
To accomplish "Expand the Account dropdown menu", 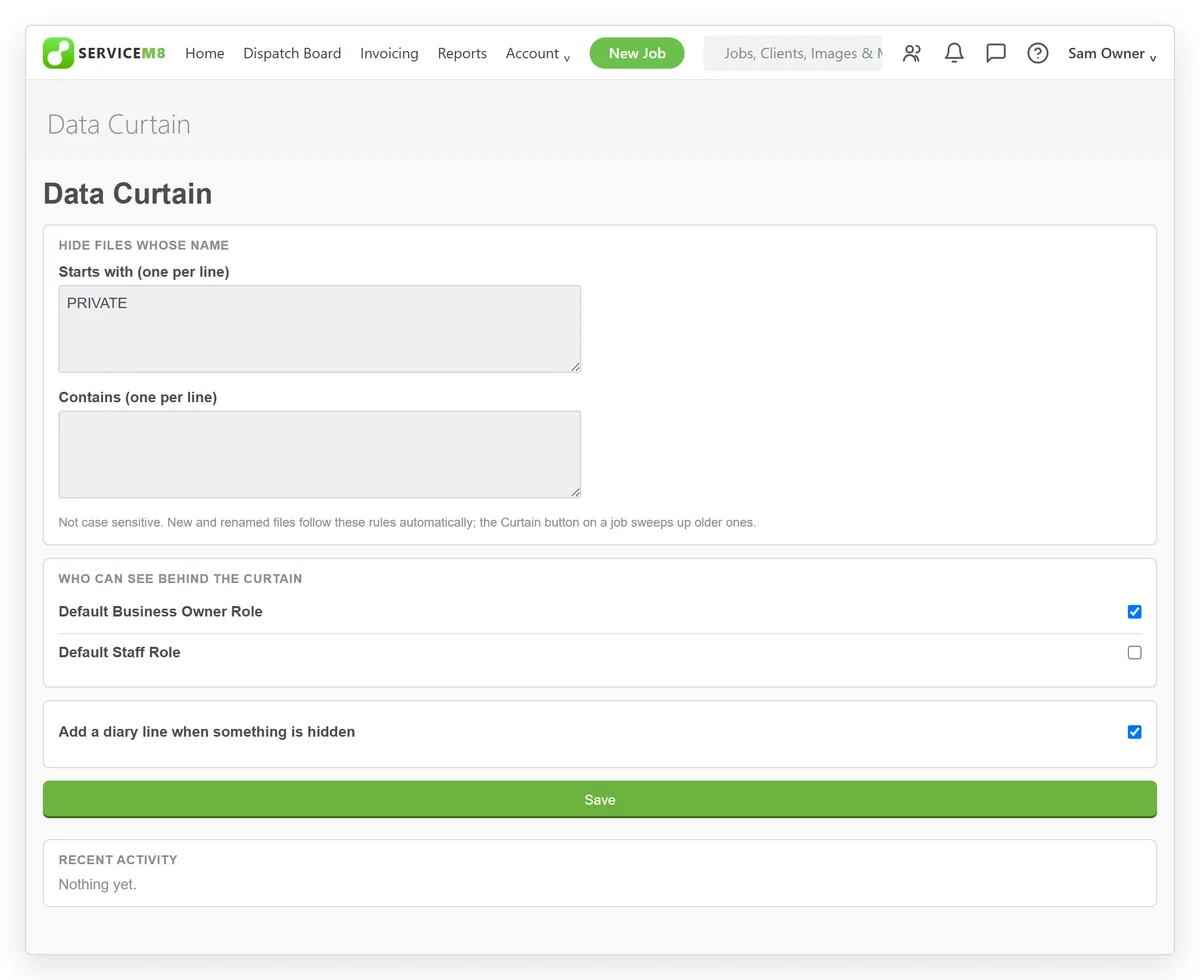I will tap(538, 53).
